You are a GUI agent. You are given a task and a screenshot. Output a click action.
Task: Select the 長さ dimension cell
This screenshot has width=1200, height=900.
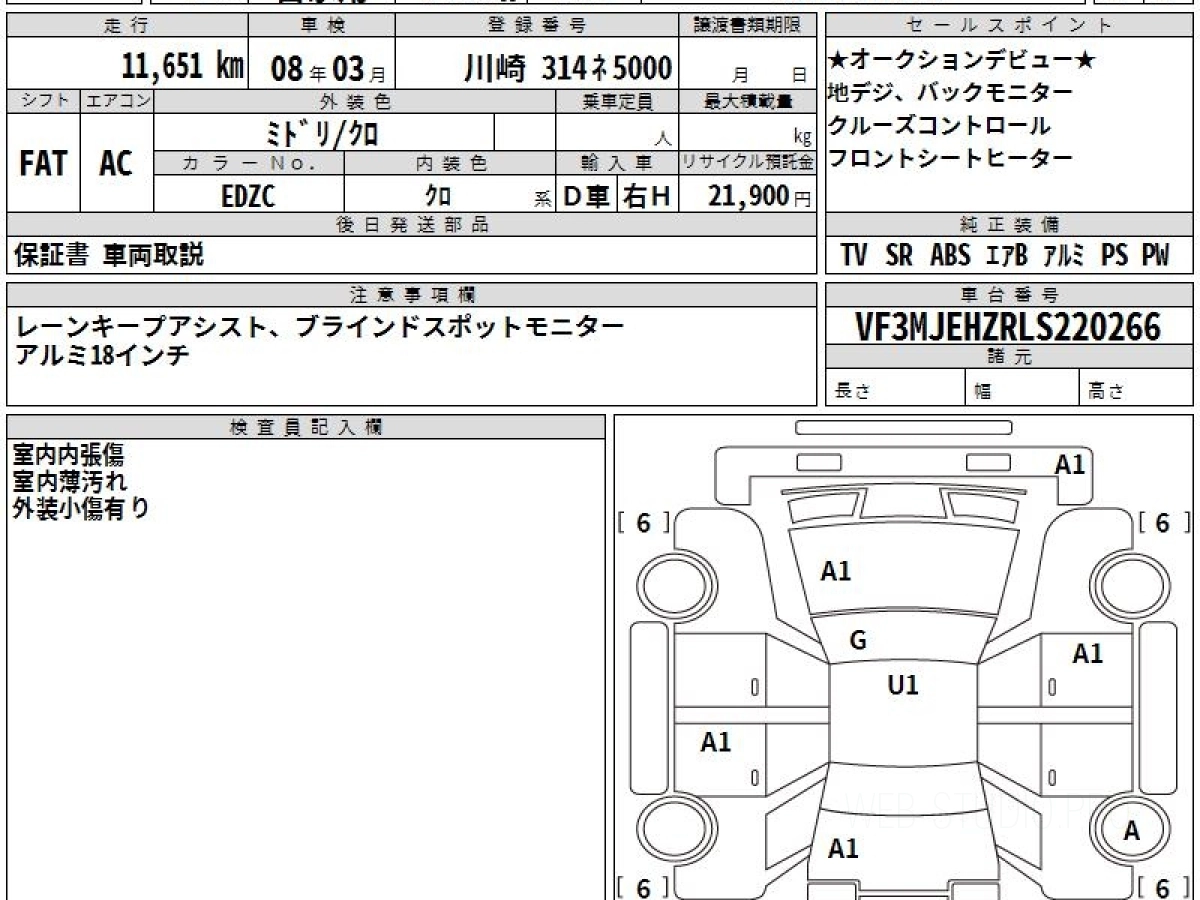895,389
